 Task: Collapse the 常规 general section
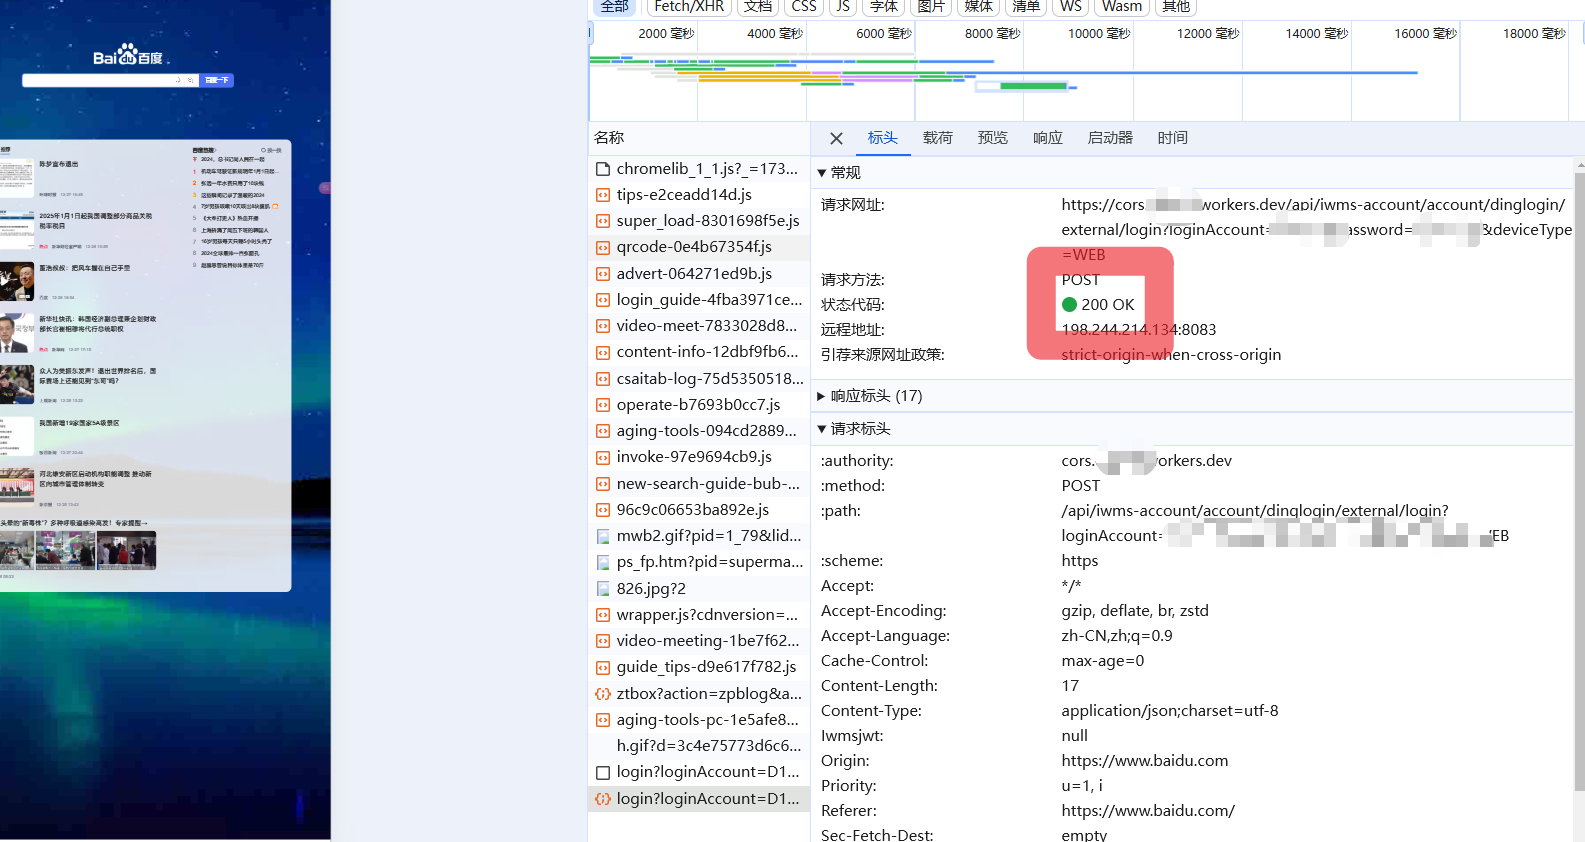click(822, 173)
